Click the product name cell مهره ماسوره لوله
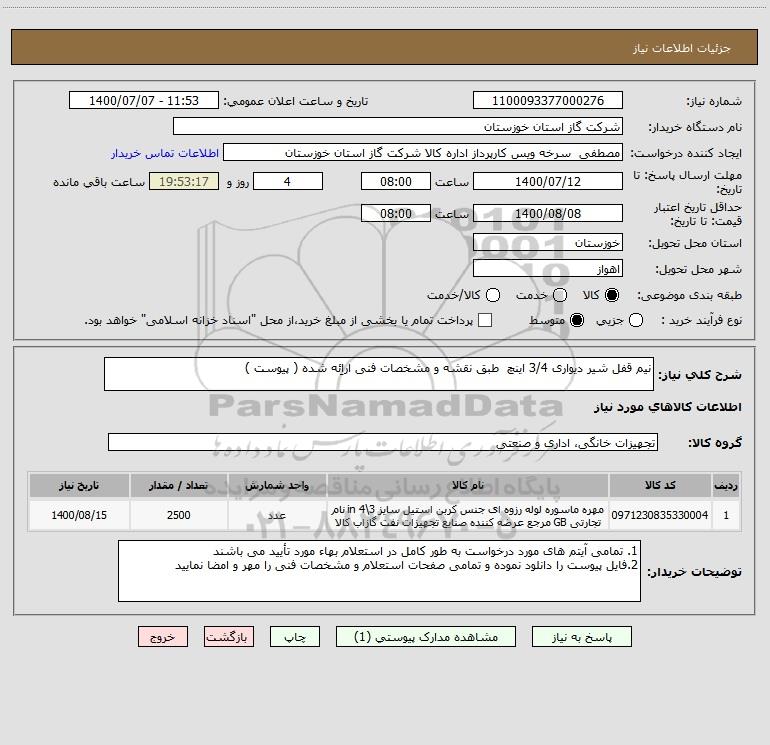Screen dimensions: 770x745 pyautogui.click(x=468, y=515)
